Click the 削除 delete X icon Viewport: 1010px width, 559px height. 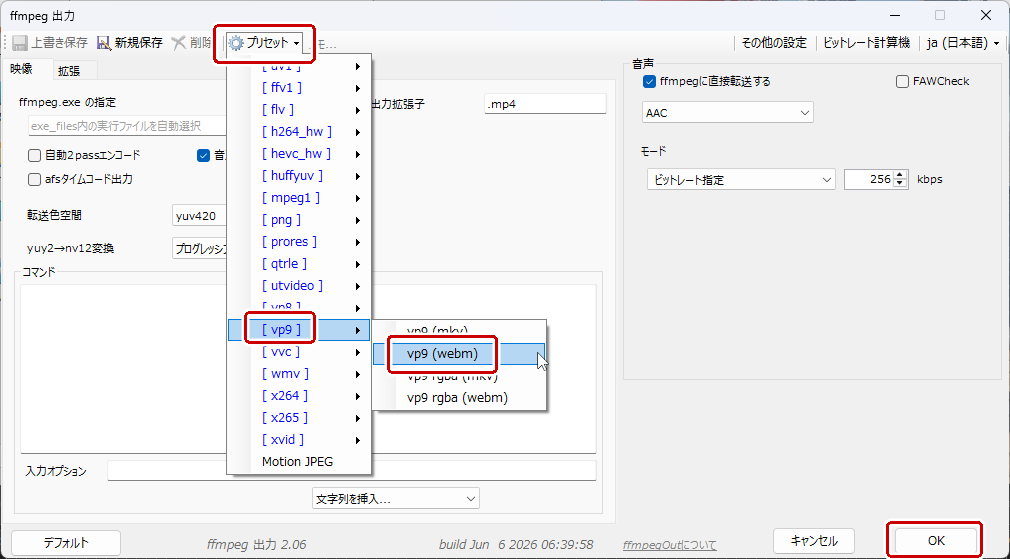click(x=178, y=43)
